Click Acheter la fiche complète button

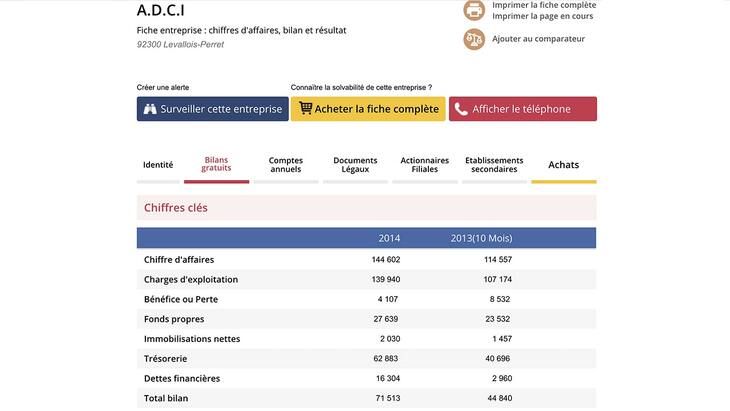pyautogui.click(x=368, y=109)
